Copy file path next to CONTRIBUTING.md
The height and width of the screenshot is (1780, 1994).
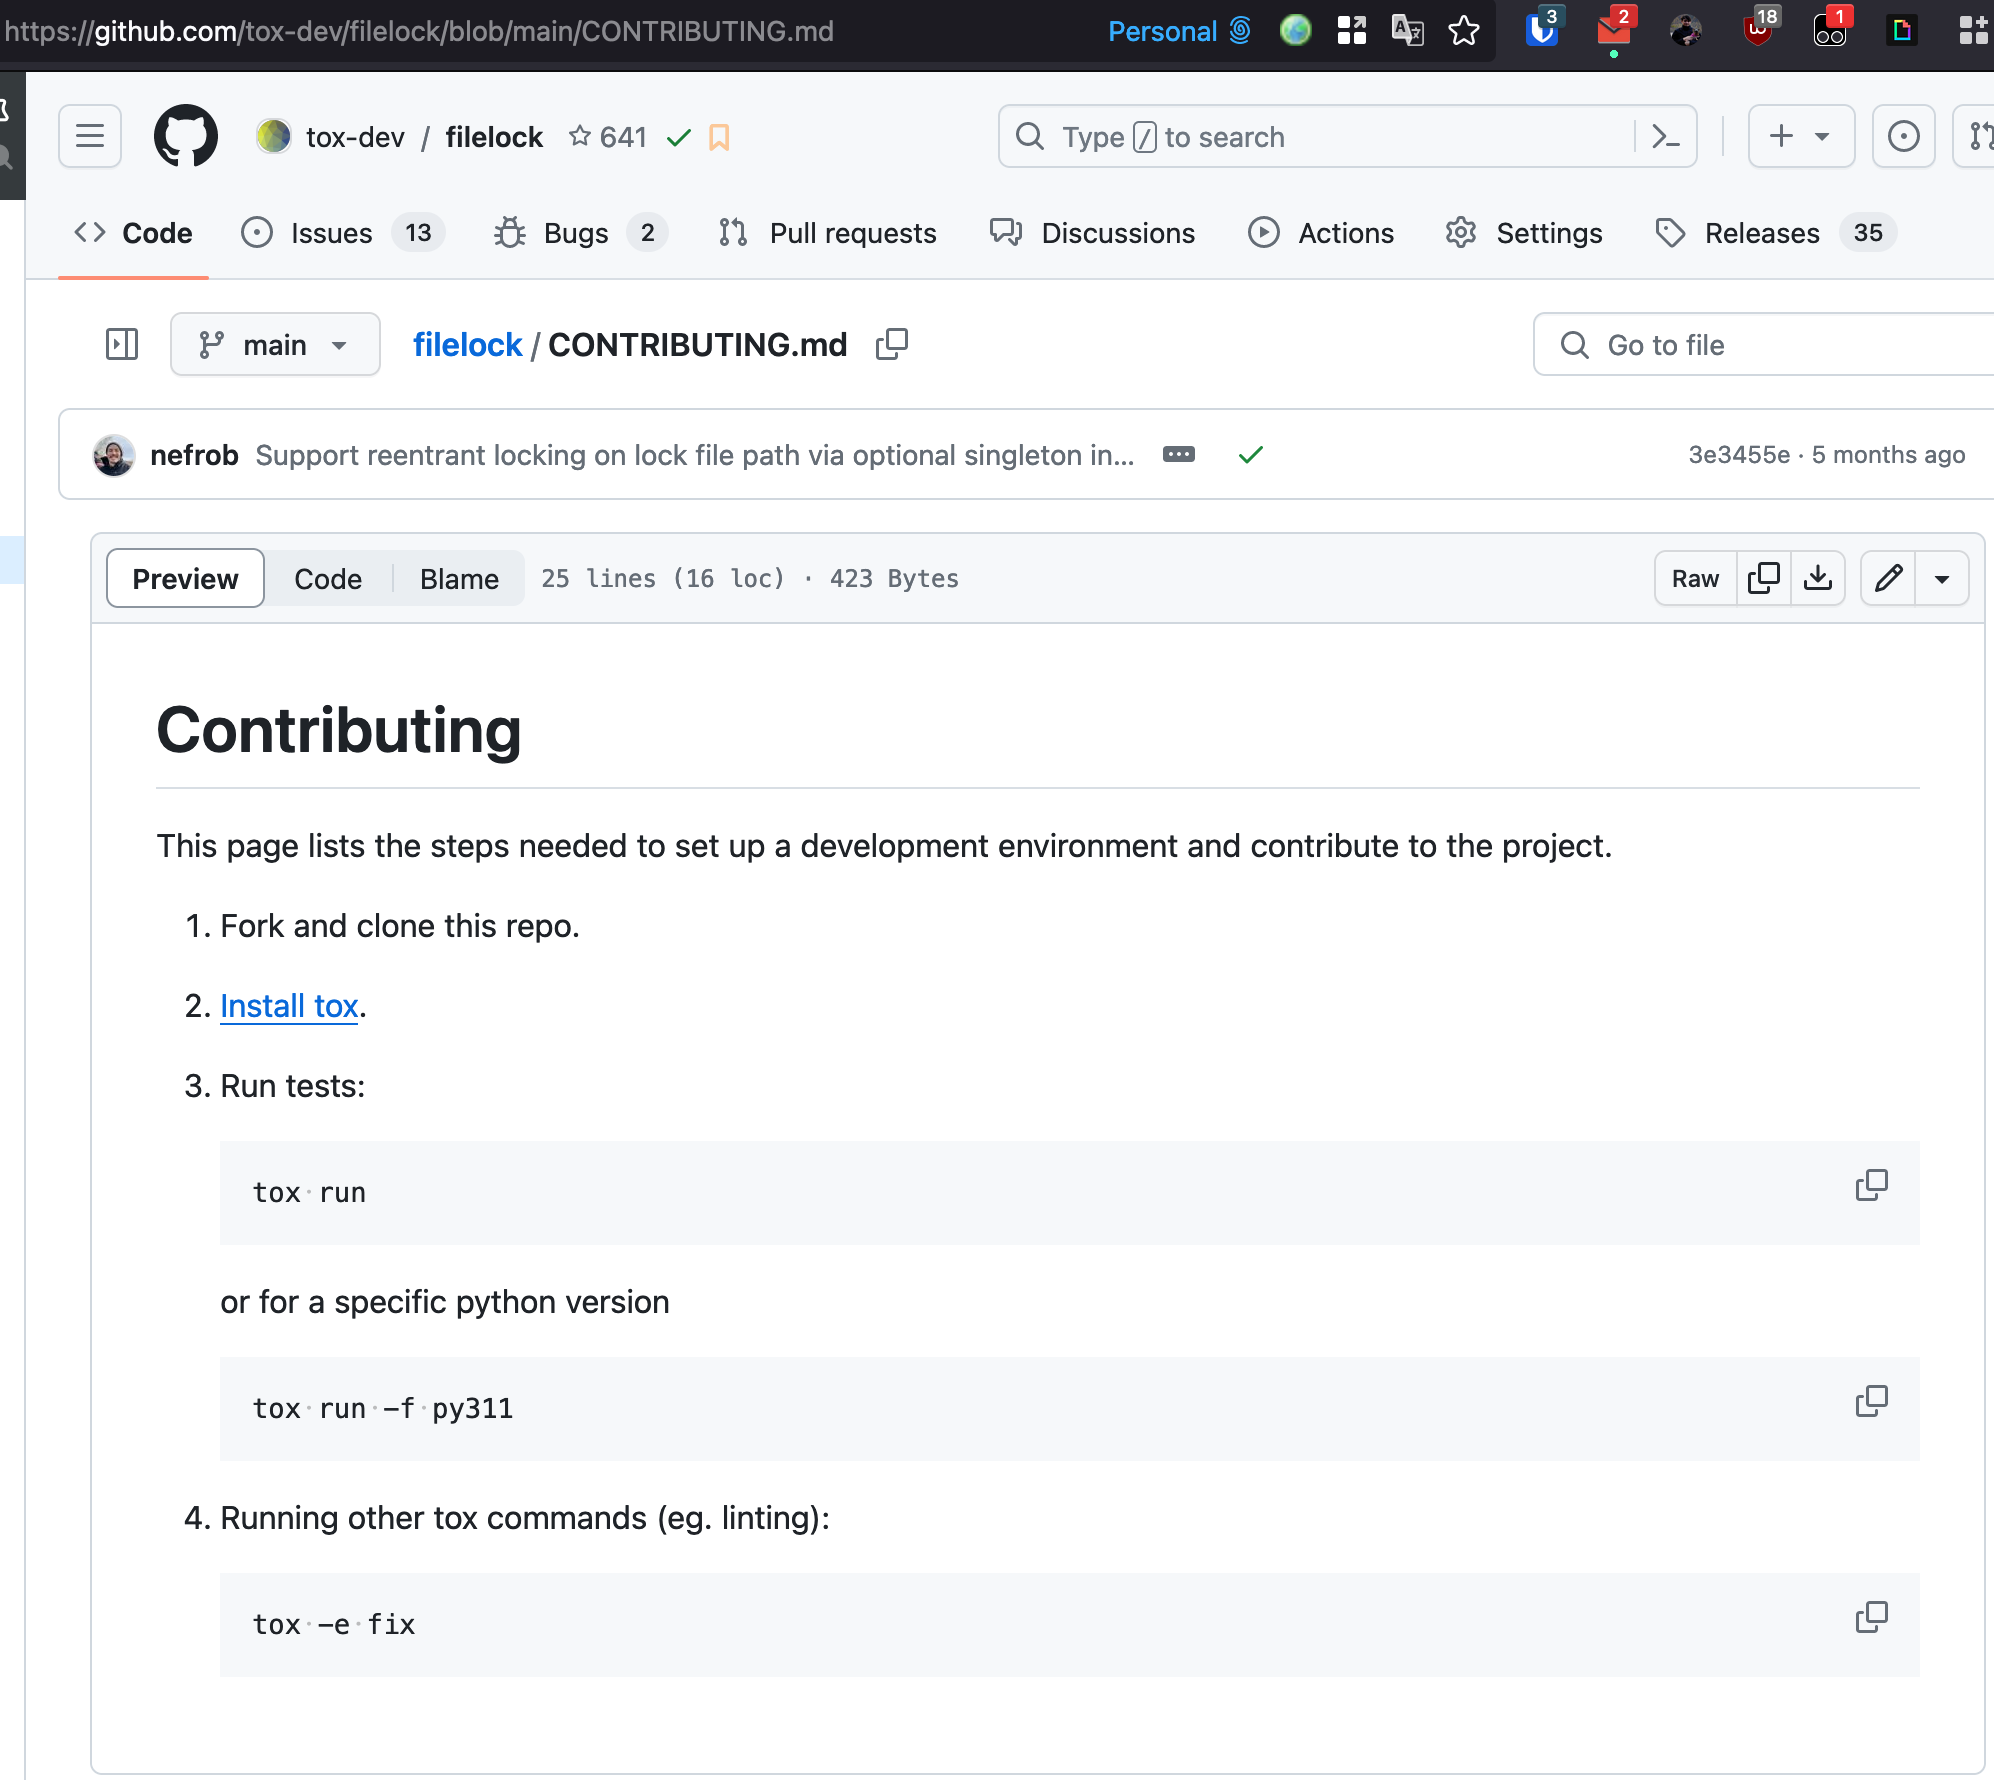tap(891, 344)
